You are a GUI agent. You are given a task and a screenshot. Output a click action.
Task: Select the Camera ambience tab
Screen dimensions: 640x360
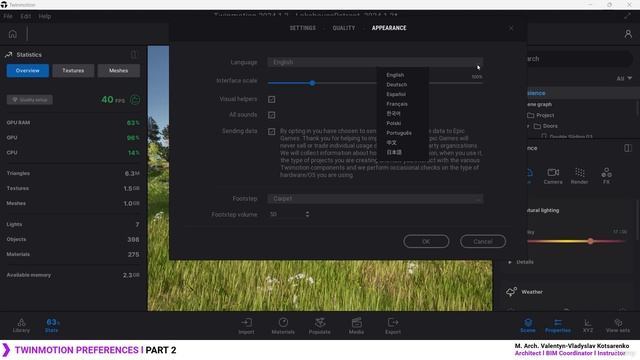point(553,176)
